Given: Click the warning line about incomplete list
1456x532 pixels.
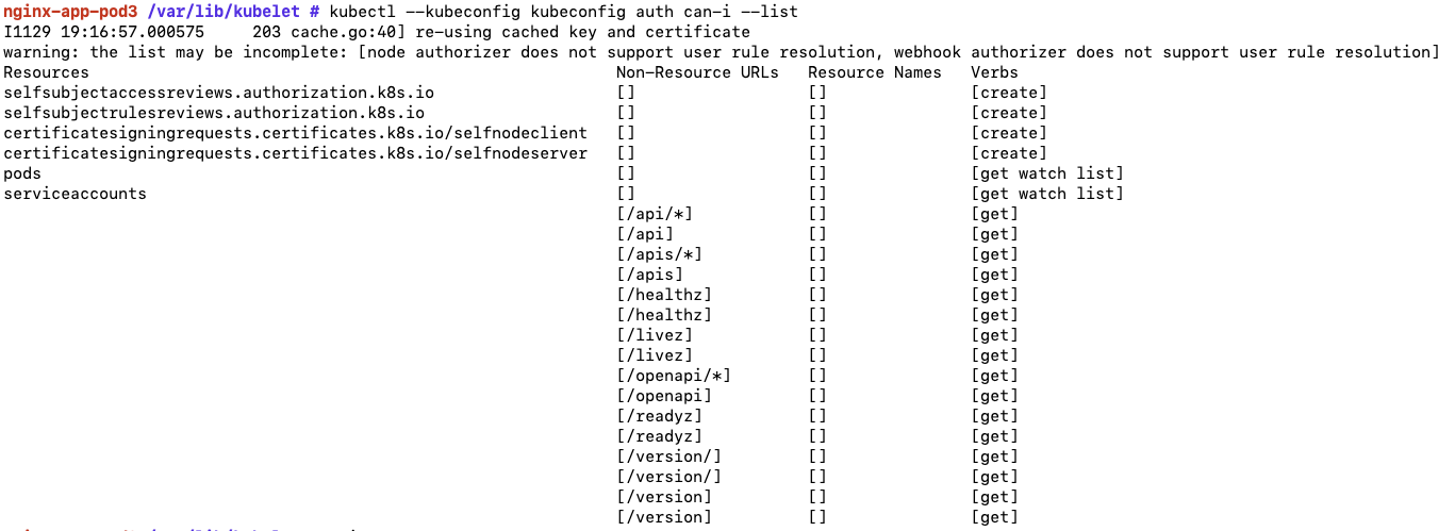Looking at the screenshot, I should [721, 52].
